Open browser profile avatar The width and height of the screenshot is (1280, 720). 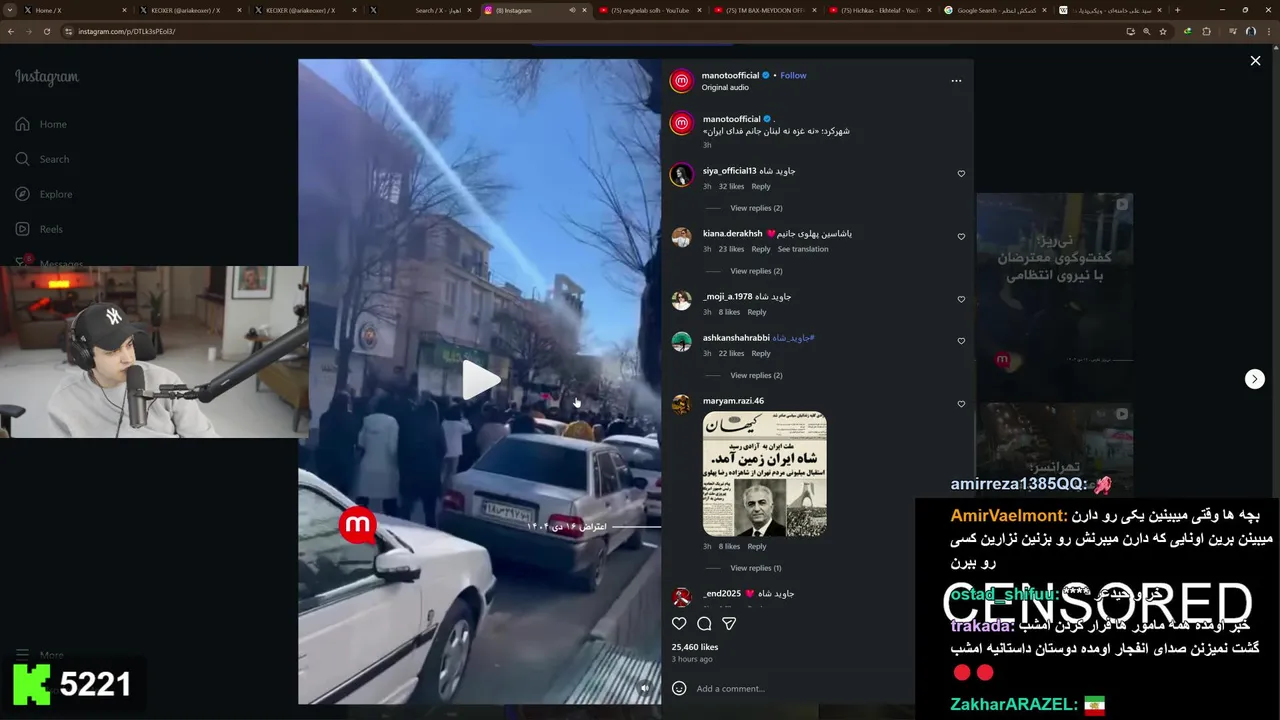[1250, 31]
